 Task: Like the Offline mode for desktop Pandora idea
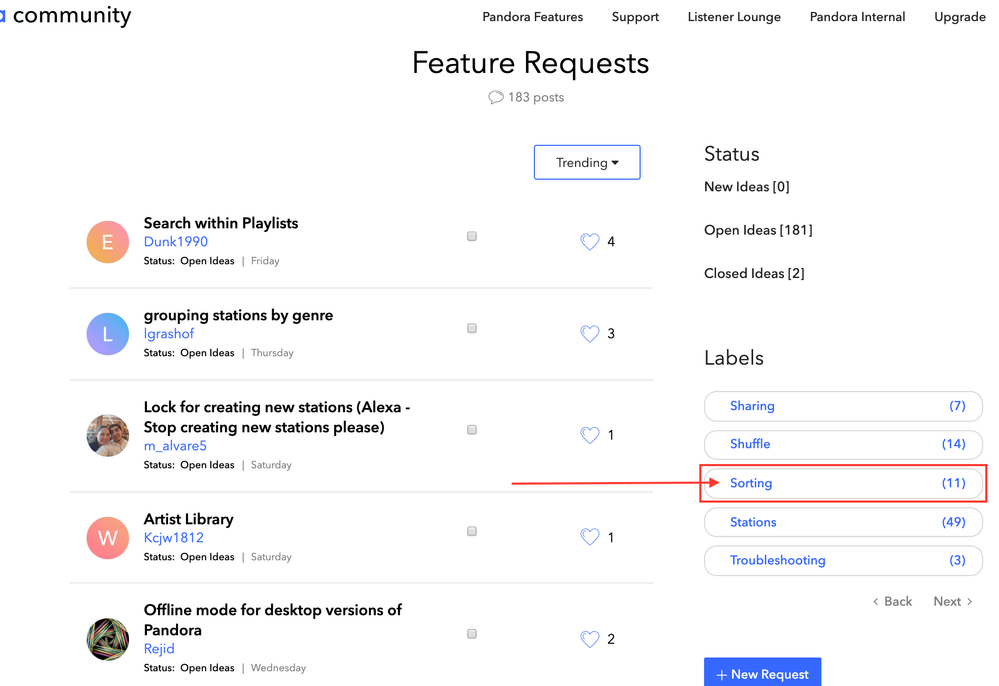(590, 639)
